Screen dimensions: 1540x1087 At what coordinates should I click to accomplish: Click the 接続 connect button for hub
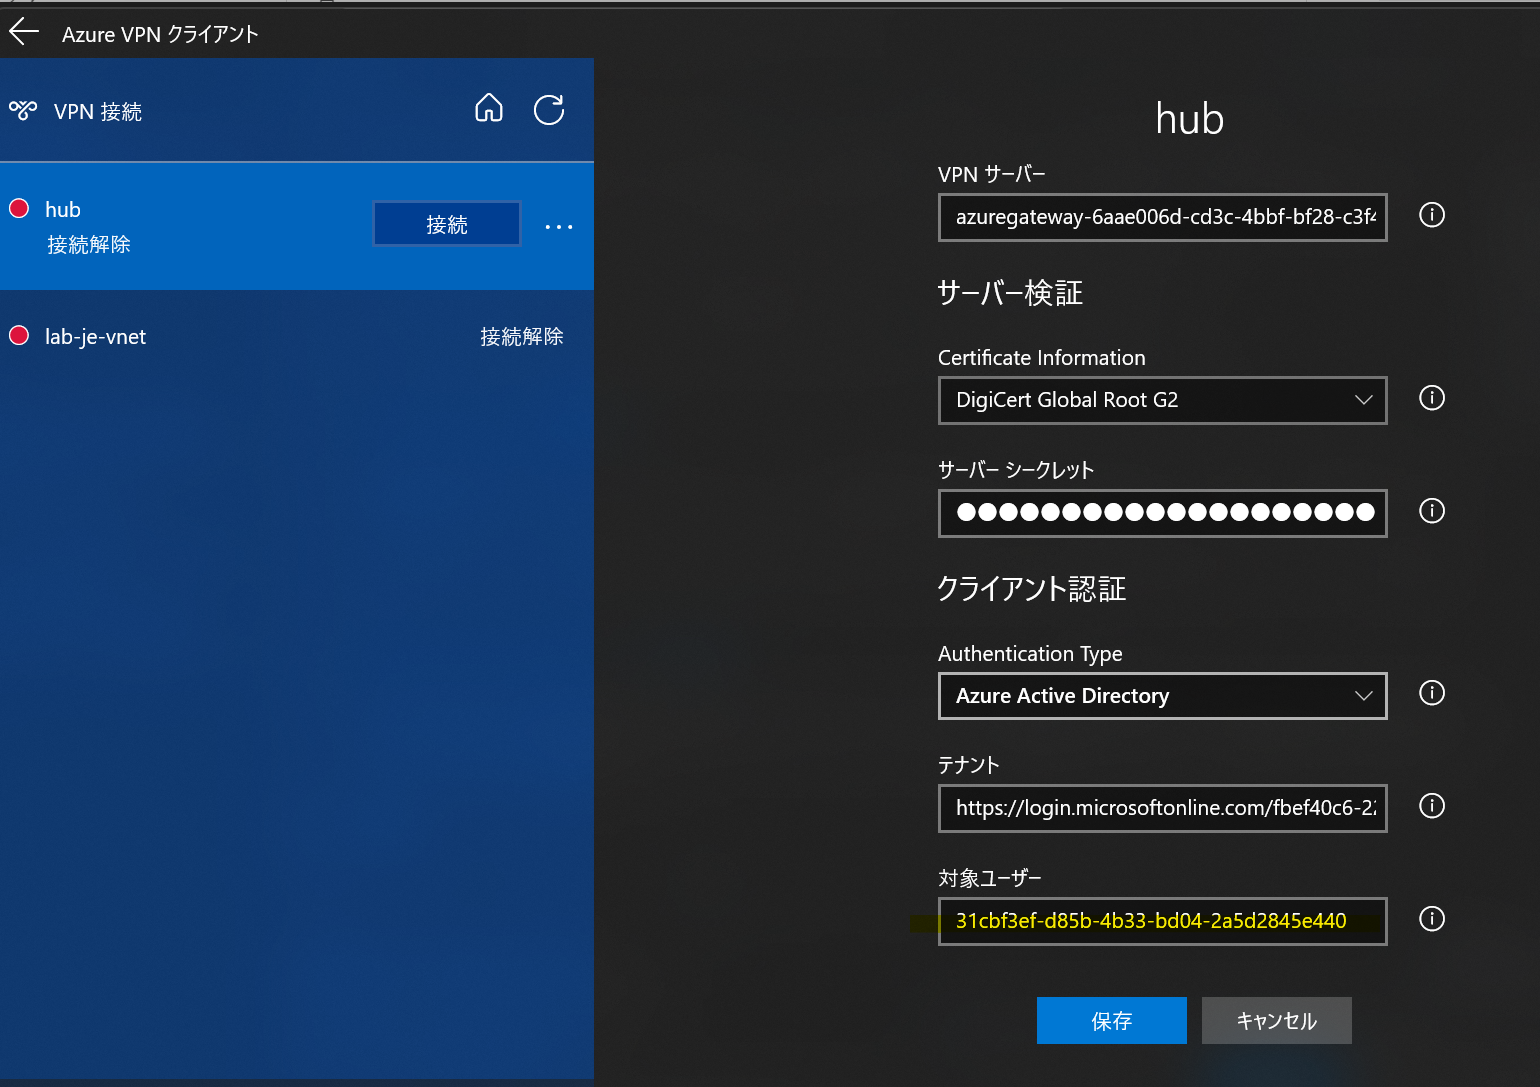(x=447, y=224)
